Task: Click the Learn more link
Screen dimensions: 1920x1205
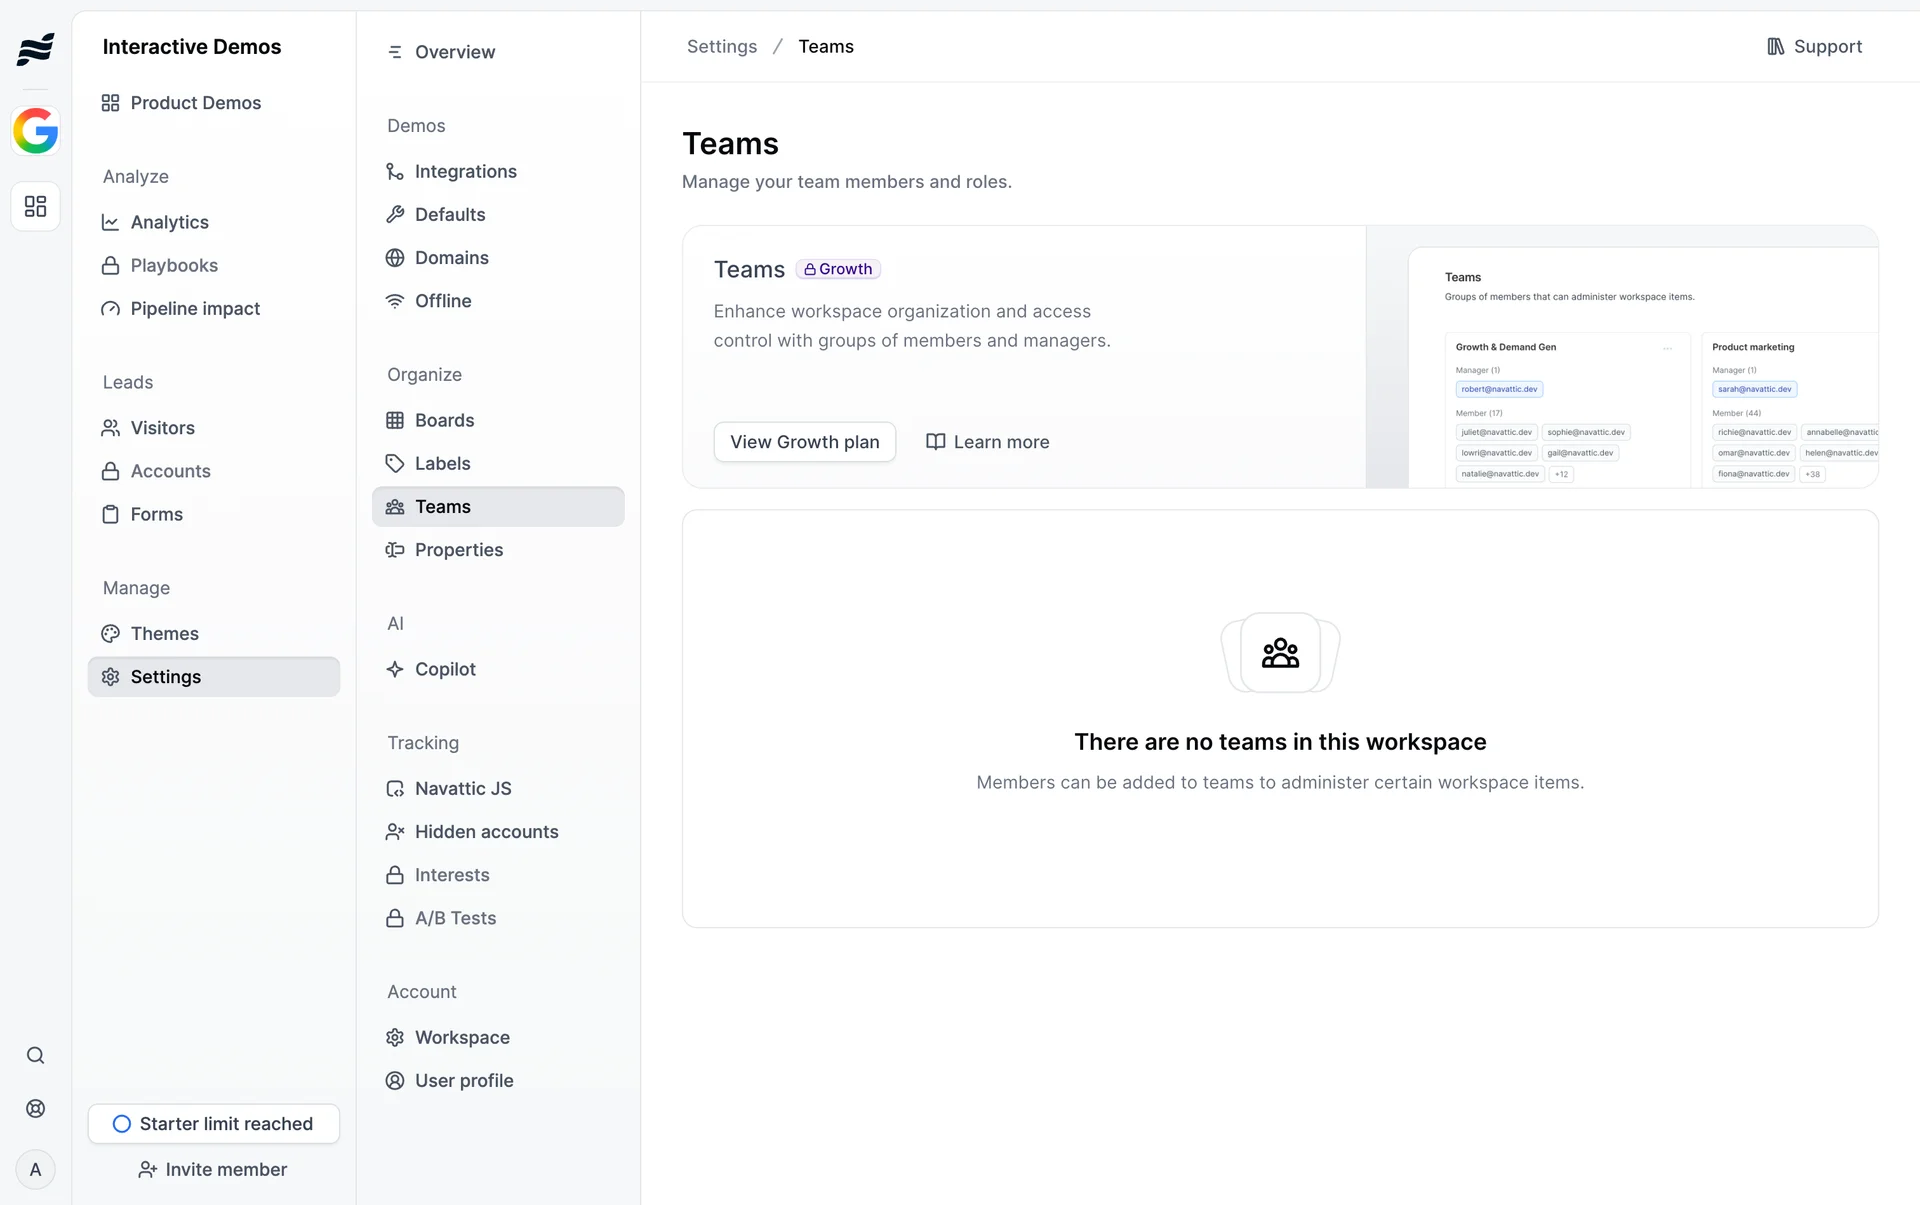Action: 987,442
